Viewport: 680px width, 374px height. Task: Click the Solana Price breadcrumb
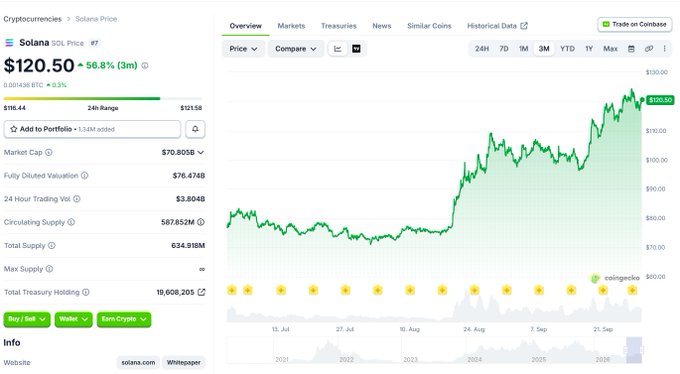(x=96, y=19)
